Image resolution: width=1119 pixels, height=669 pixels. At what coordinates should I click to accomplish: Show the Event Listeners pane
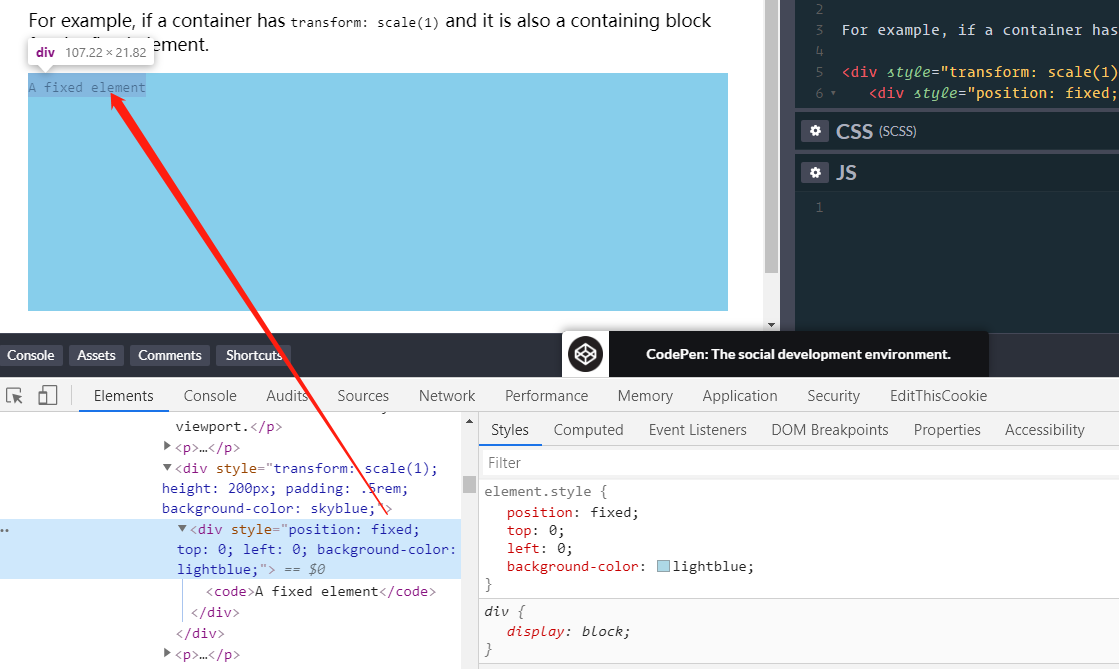(697, 430)
